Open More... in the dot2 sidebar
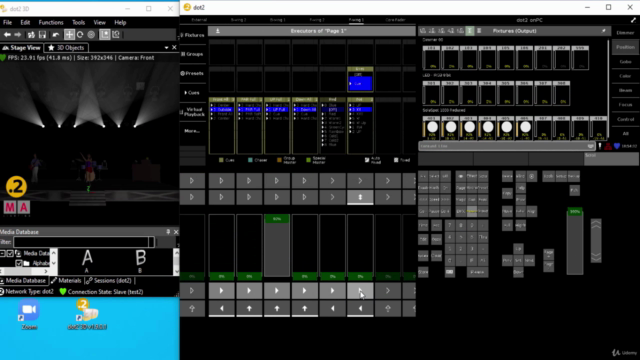This screenshot has height=360, width=640. [x=193, y=131]
